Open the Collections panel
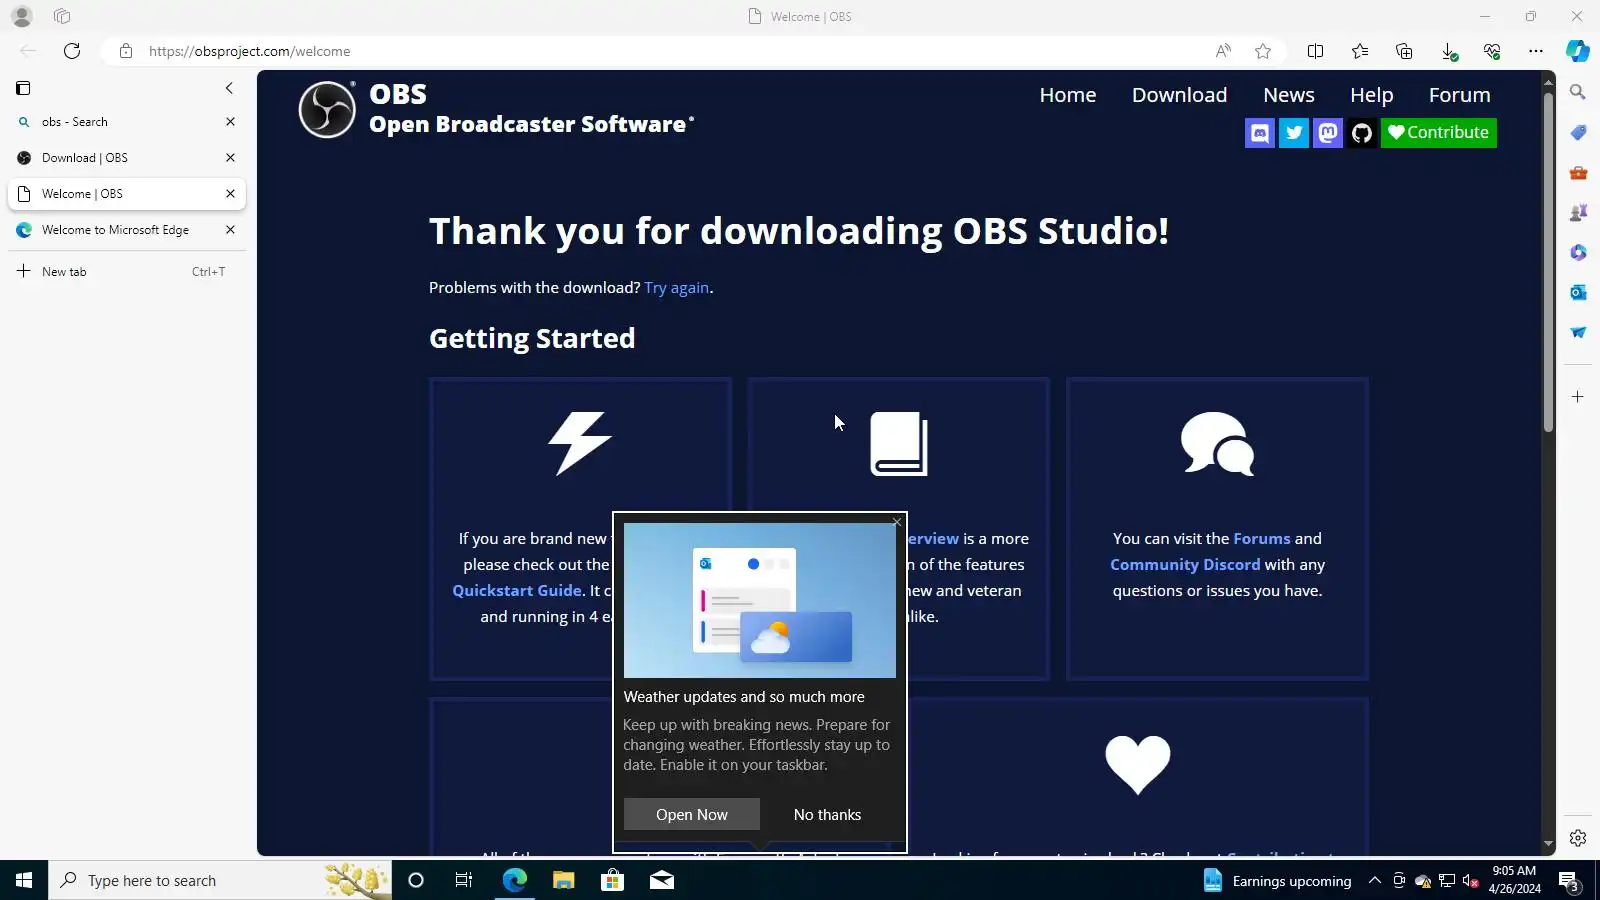The width and height of the screenshot is (1600, 900). (x=1404, y=51)
